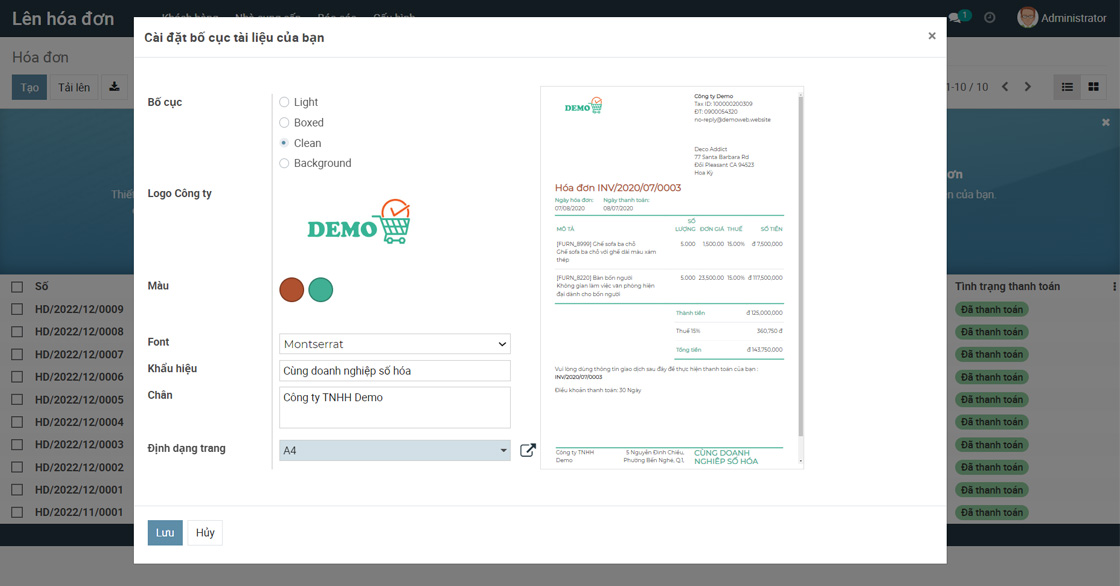Image resolution: width=1120 pixels, height=586 pixels.
Task: Click the Lưu button
Action: click(165, 533)
